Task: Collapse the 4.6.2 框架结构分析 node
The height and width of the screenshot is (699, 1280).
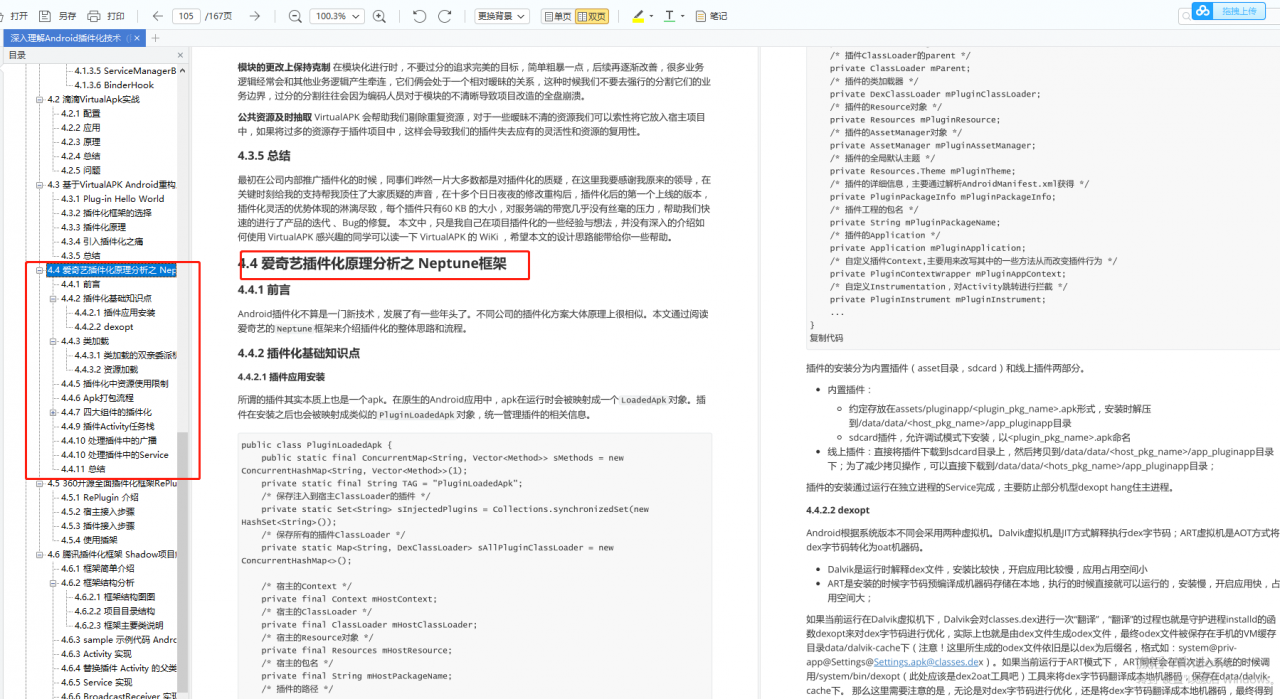Action: [x=53, y=582]
